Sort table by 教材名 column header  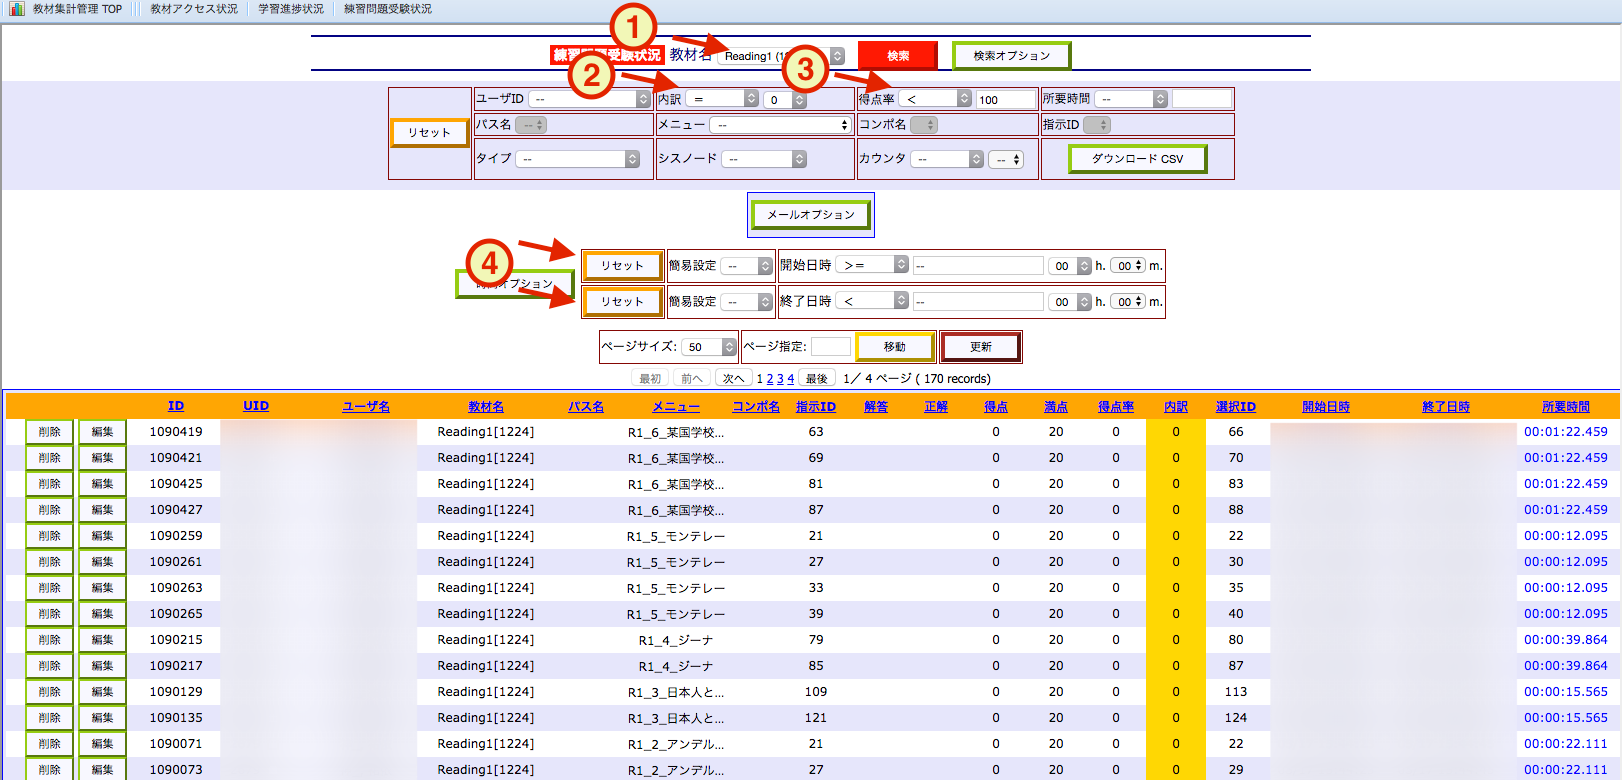coord(486,407)
